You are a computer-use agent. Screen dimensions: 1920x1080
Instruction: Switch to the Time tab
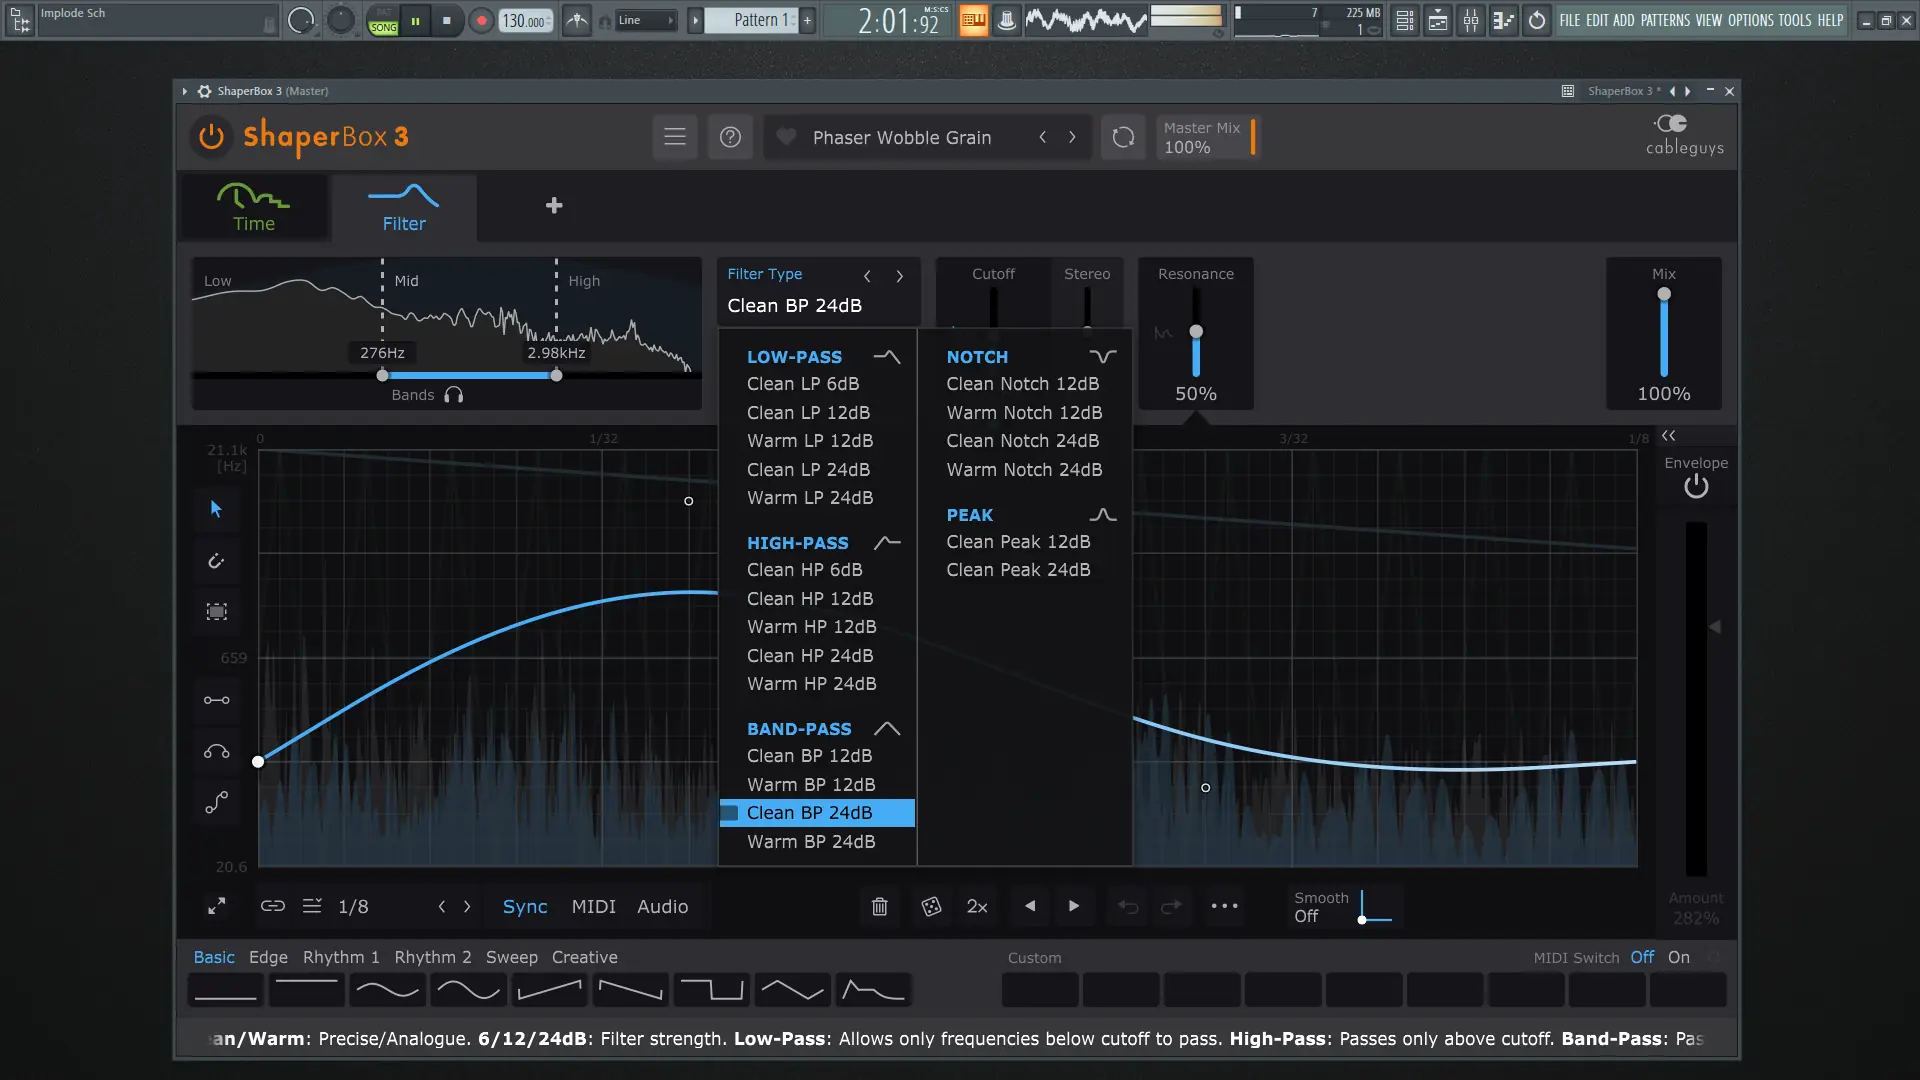[253, 207]
